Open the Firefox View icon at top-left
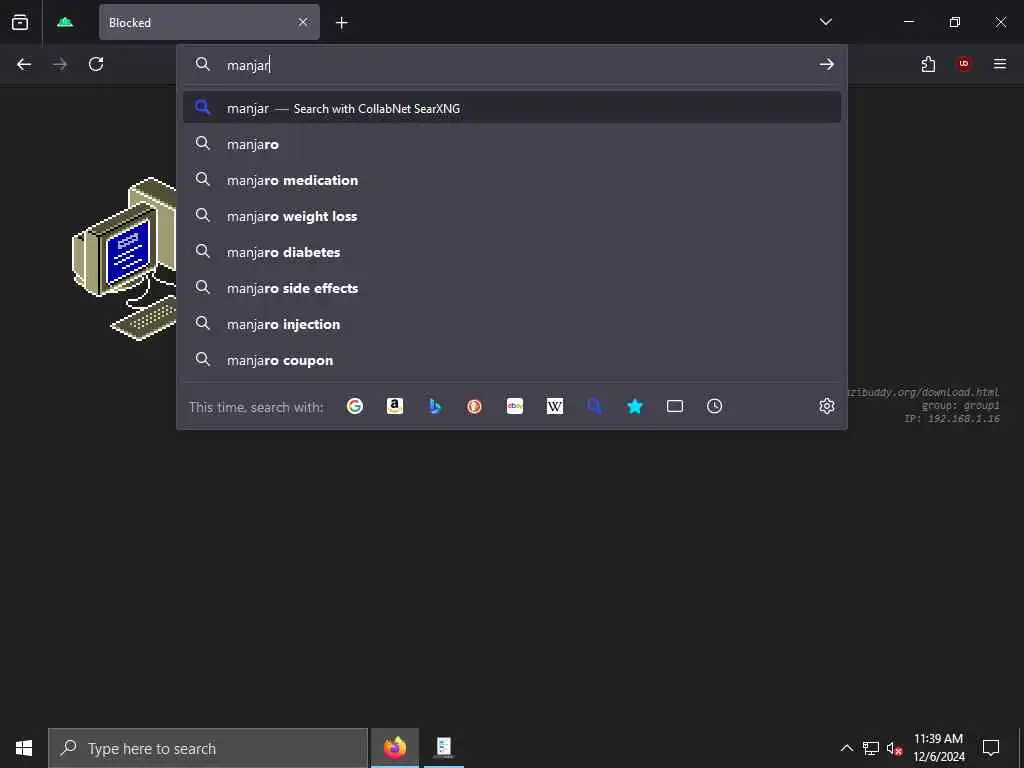 (20, 22)
